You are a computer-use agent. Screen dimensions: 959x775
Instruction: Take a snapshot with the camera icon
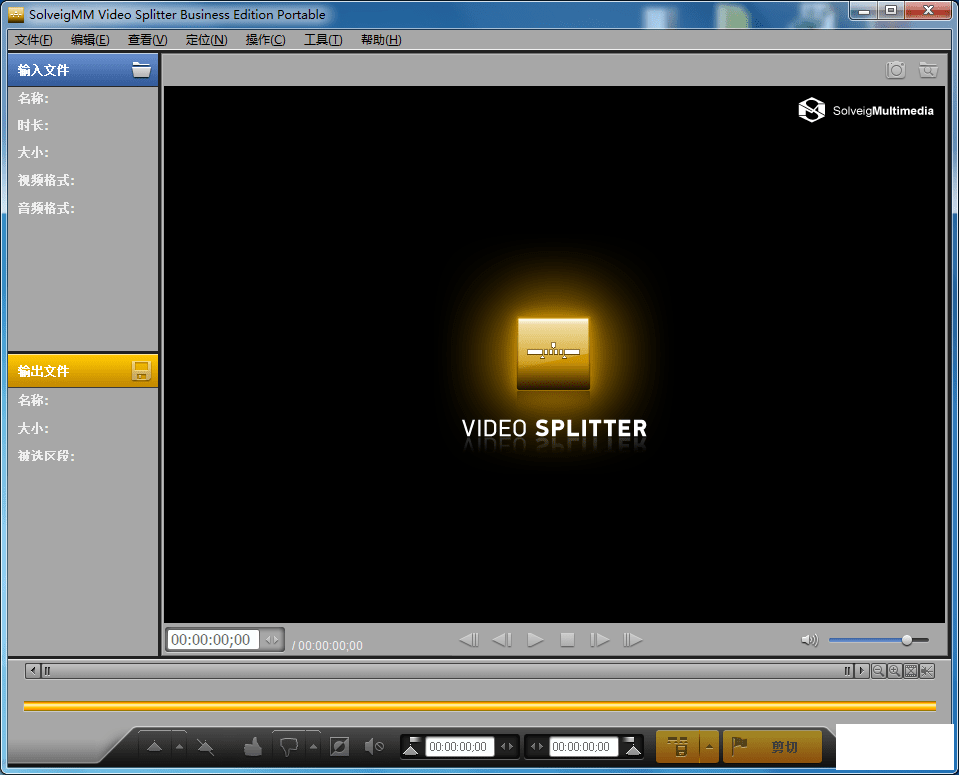click(895, 70)
